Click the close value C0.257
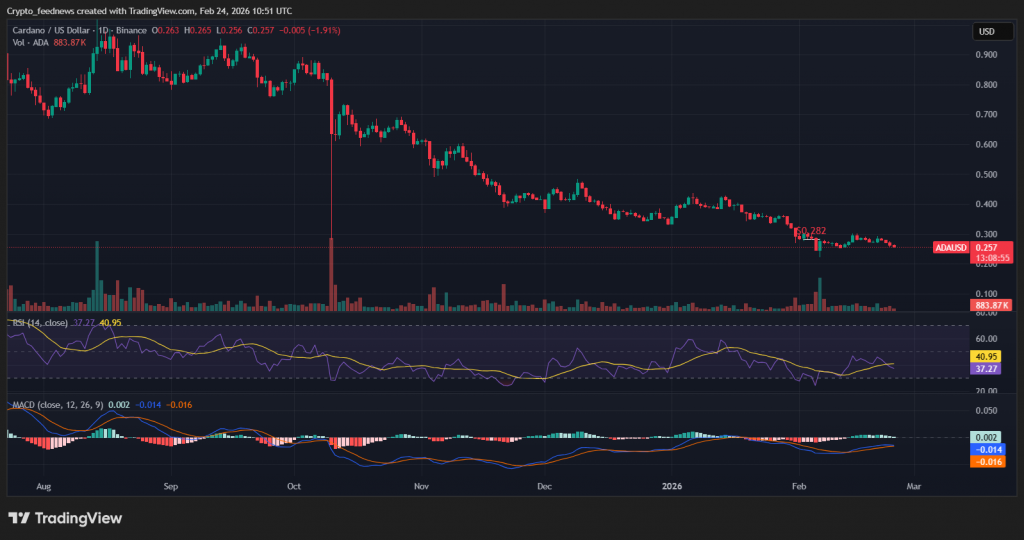The width and height of the screenshot is (1024, 540). [x=261, y=31]
